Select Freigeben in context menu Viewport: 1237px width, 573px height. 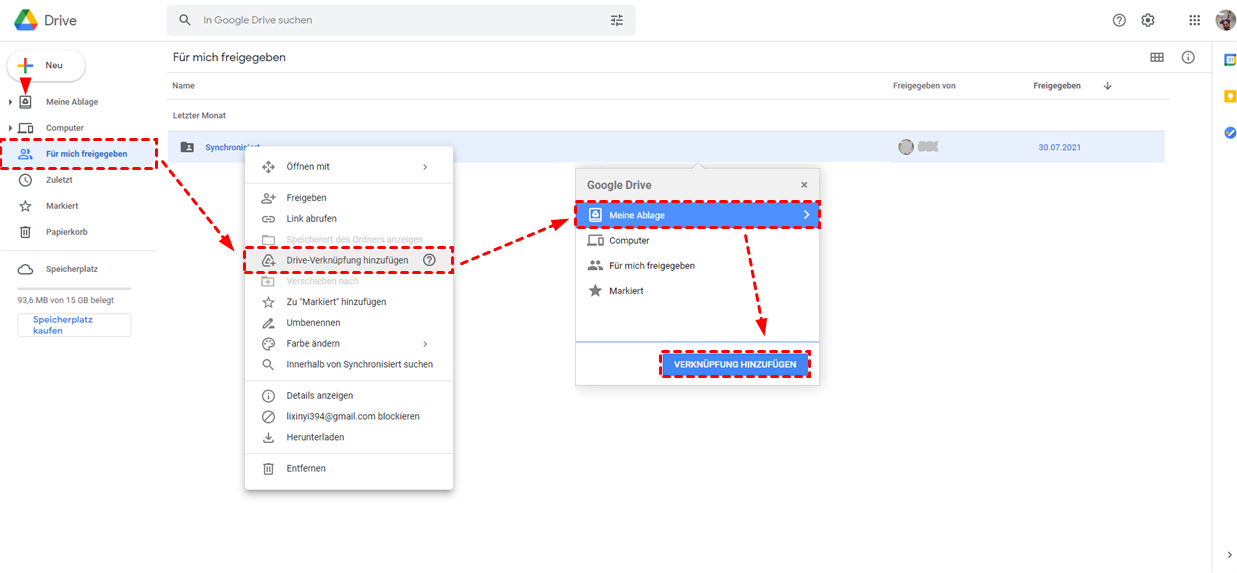[x=349, y=198]
